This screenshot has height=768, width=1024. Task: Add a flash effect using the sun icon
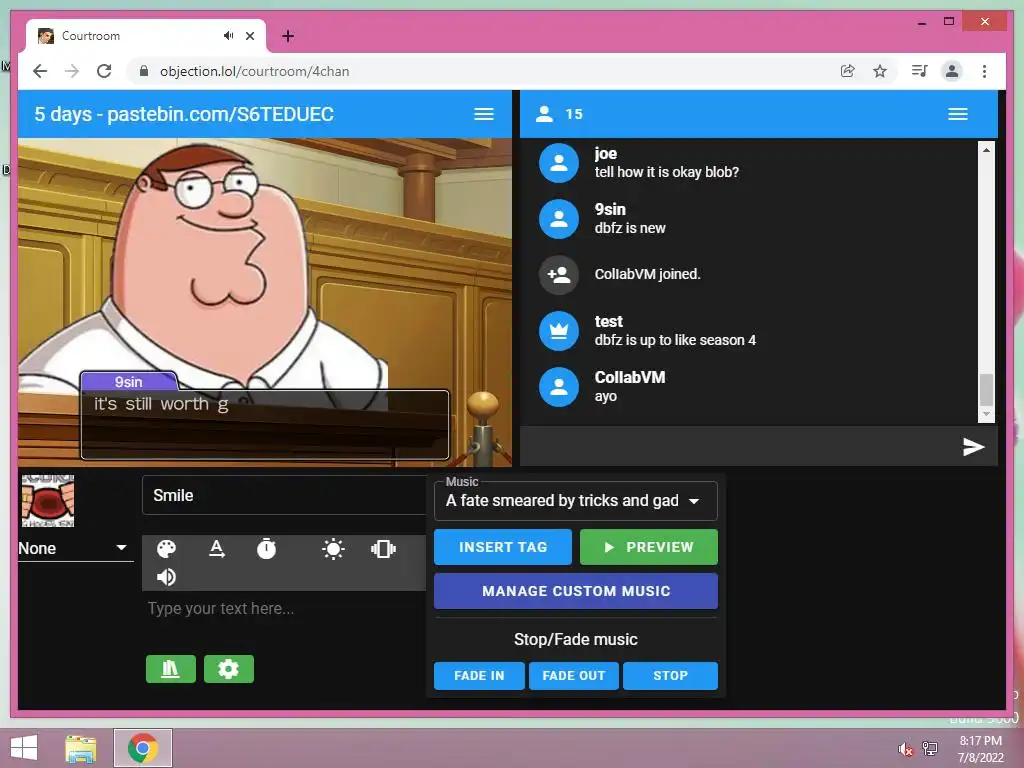333,549
